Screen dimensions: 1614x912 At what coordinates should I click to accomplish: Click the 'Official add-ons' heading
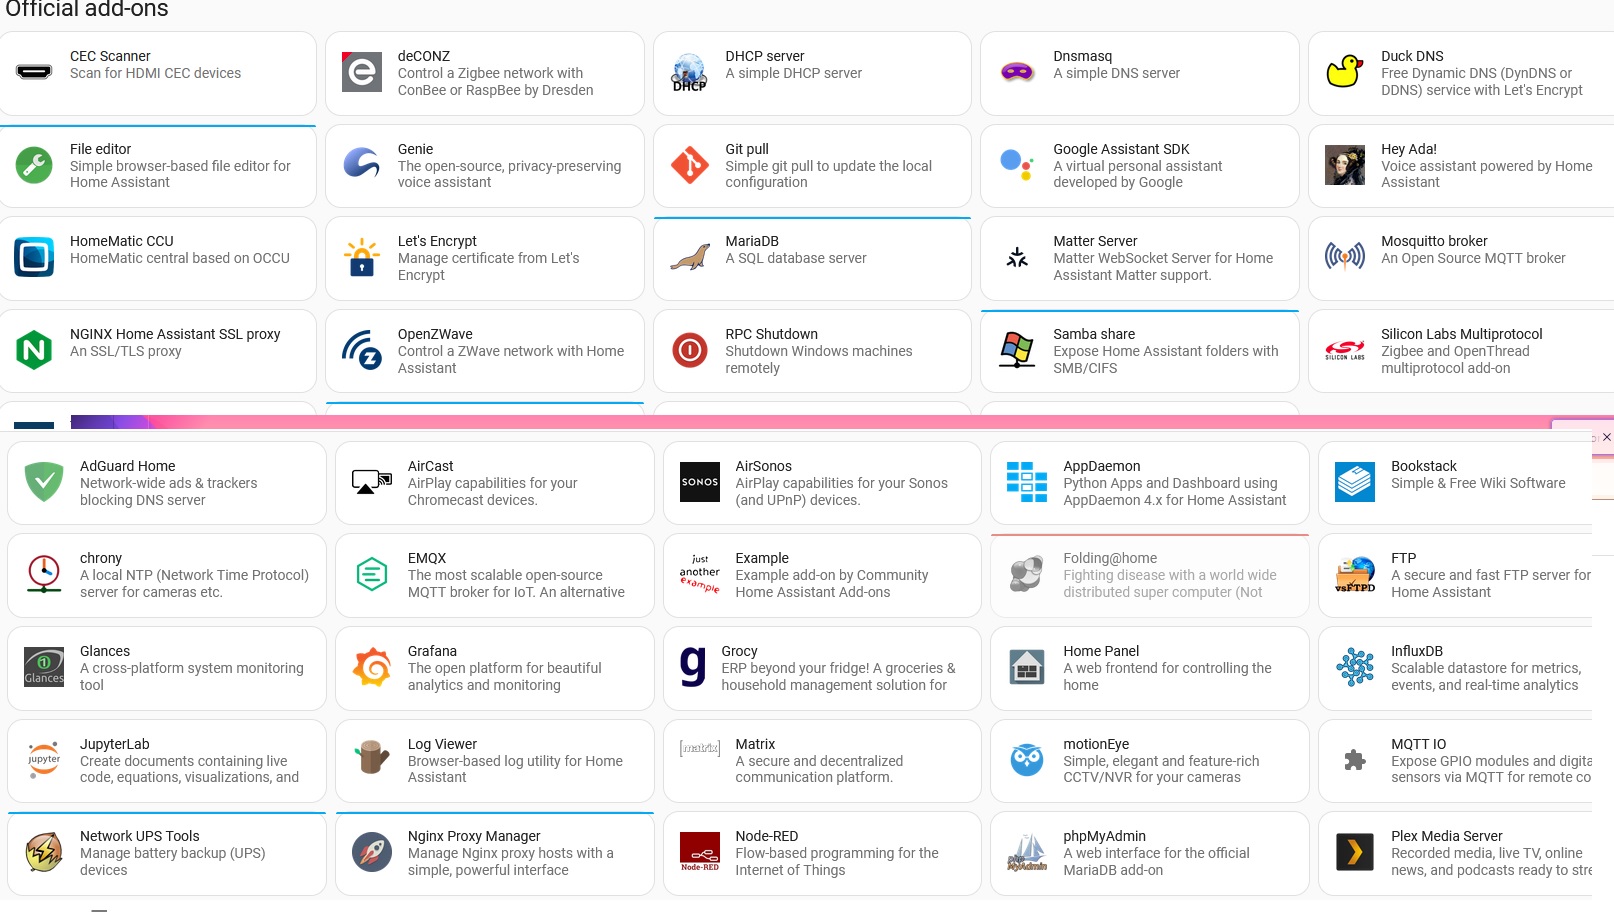(87, 9)
